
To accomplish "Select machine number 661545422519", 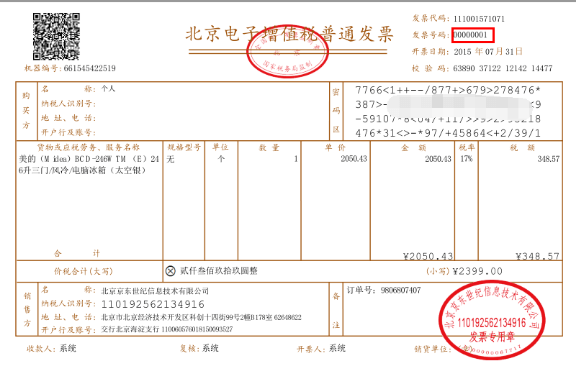I will [90, 68].
